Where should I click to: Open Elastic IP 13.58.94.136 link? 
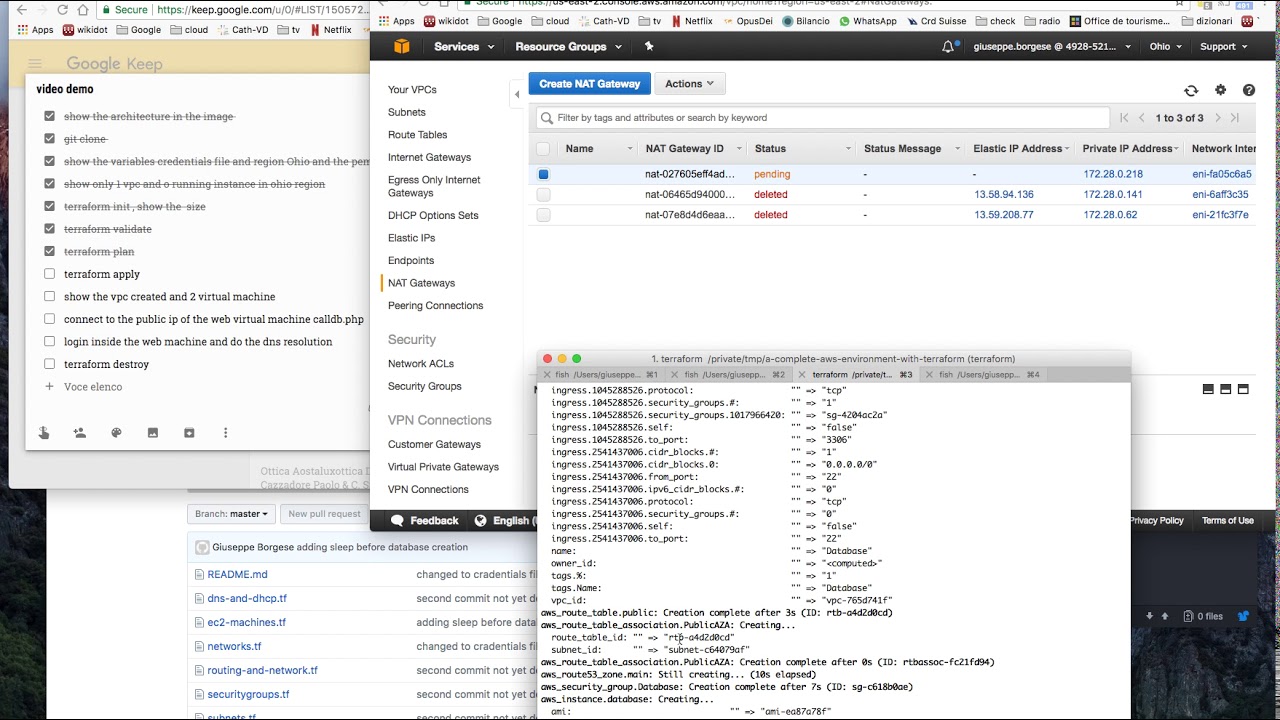point(1004,195)
